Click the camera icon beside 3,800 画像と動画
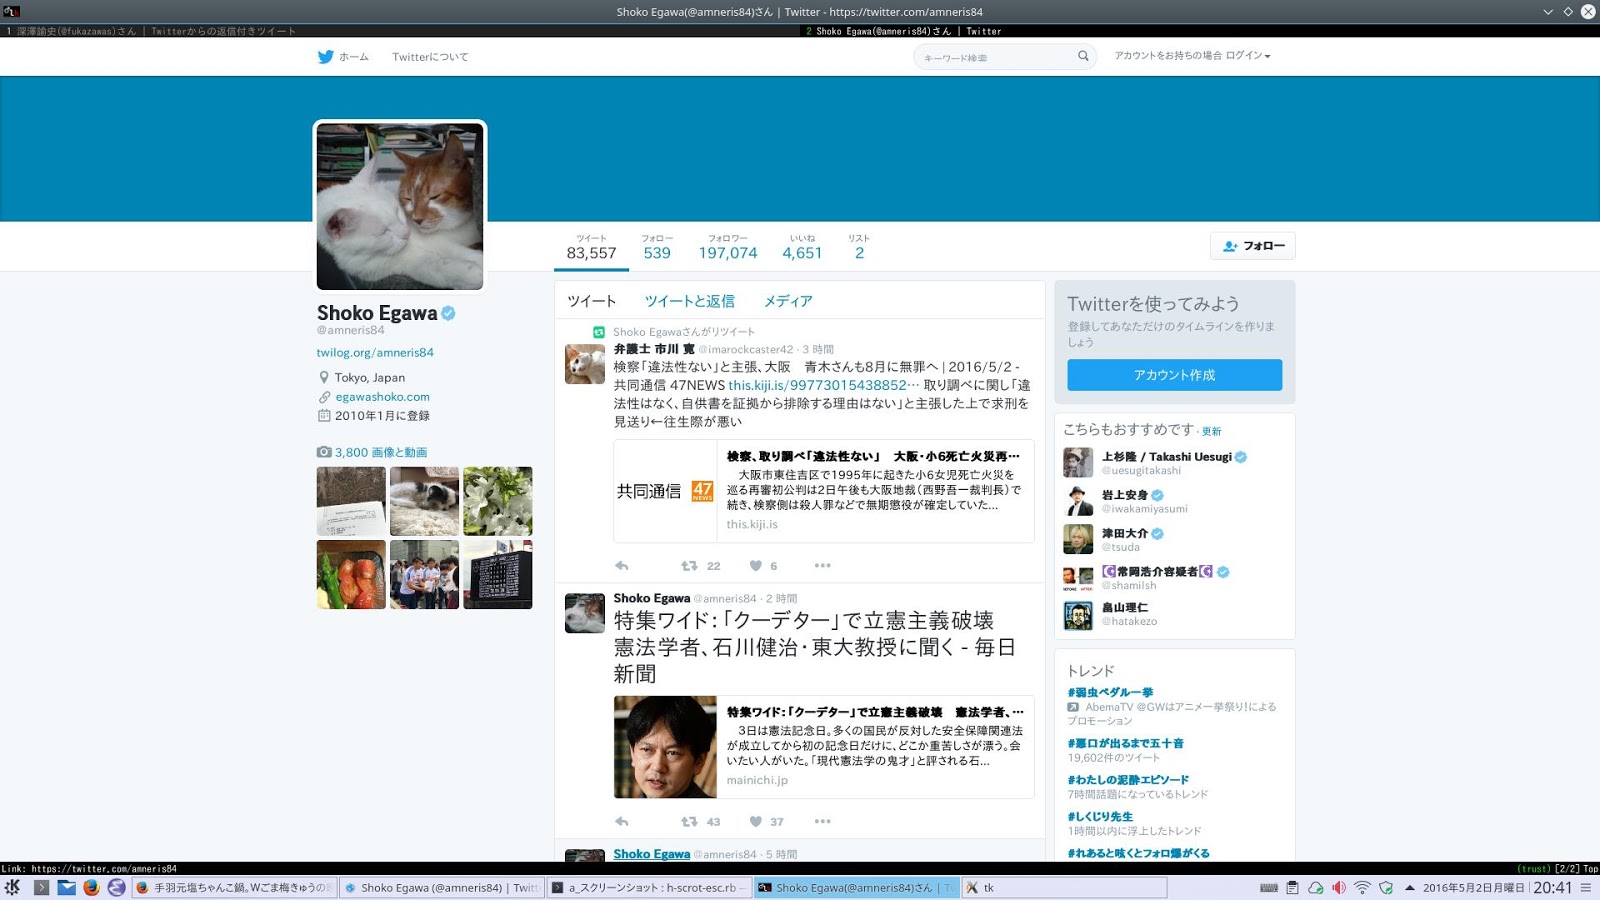 click(324, 452)
